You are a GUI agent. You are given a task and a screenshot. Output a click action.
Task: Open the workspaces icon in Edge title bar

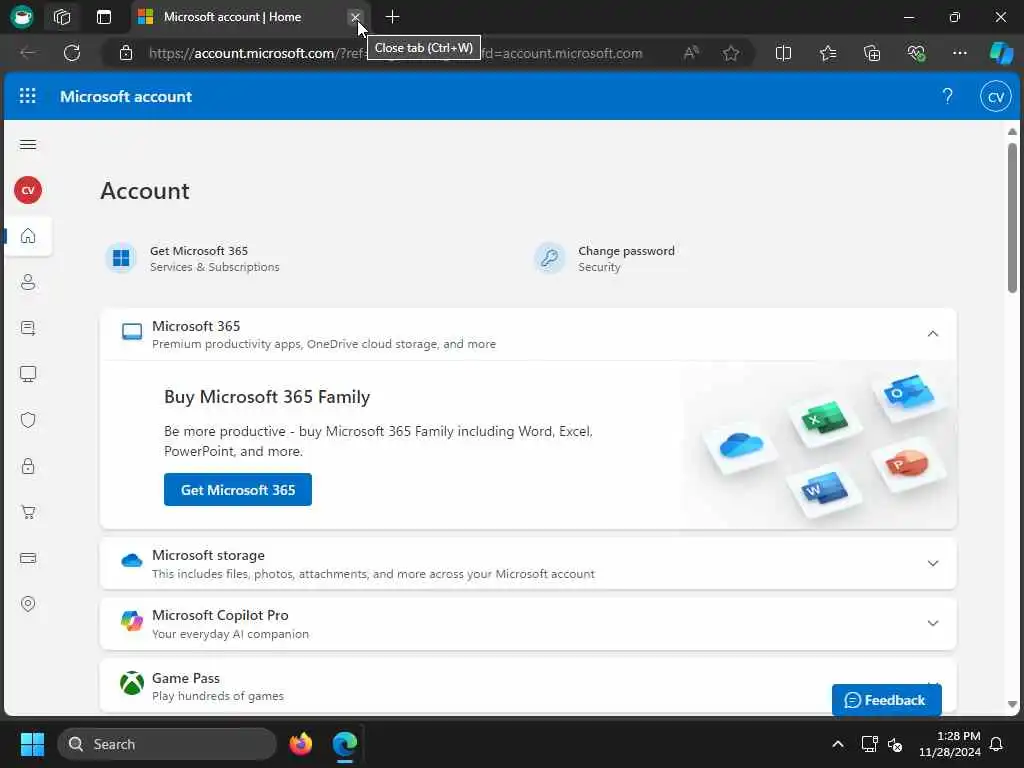[x=62, y=17]
